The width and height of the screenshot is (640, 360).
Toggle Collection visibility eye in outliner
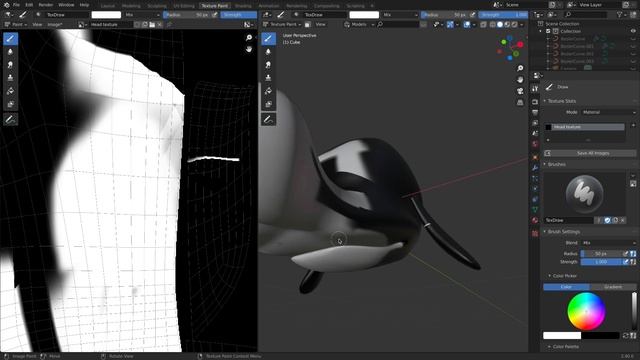point(633,31)
